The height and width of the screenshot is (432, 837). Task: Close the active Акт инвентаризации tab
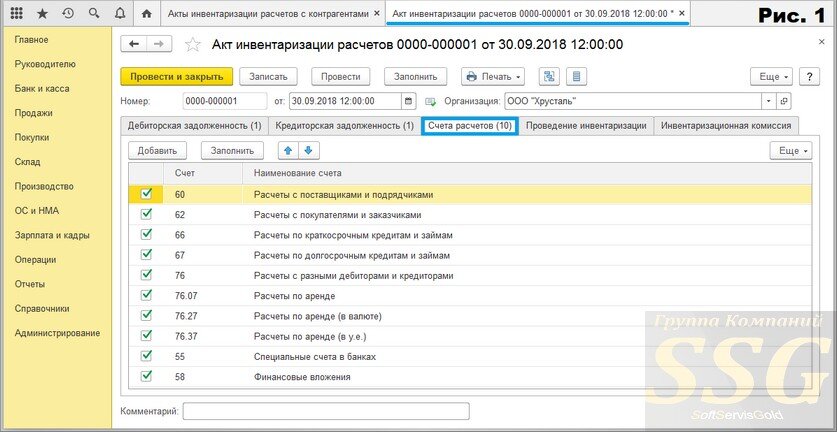[683, 14]
